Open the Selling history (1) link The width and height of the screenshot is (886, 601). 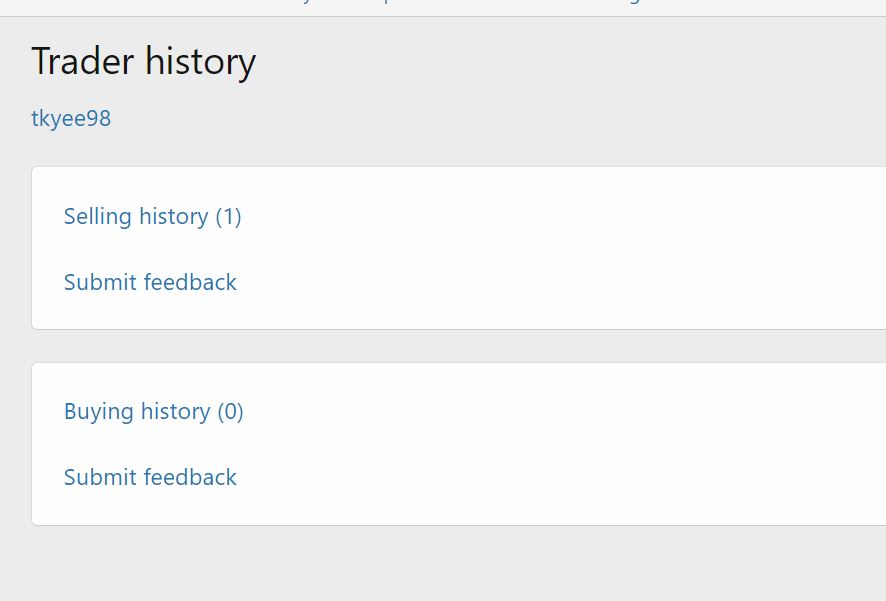152,216
